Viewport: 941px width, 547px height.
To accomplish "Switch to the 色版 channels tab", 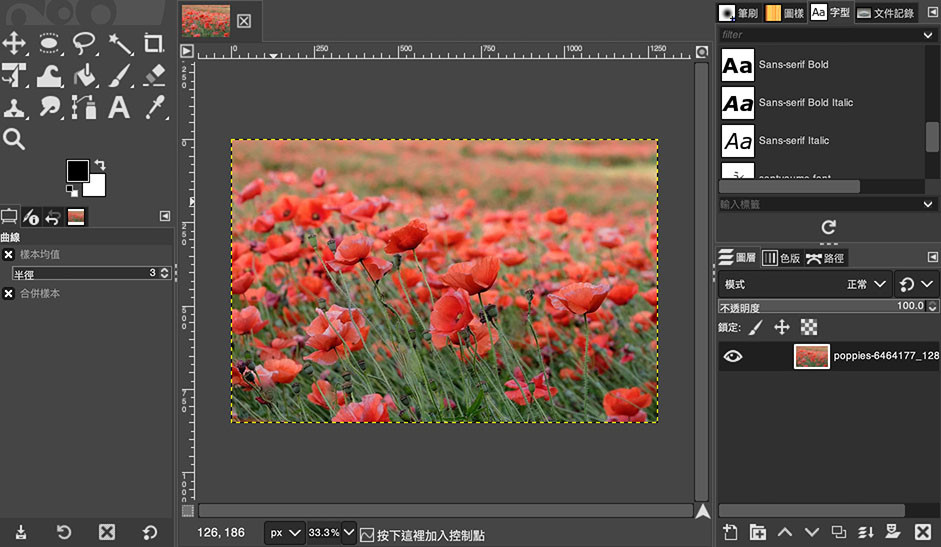I will pyautogui.click(x=782, y=258).
